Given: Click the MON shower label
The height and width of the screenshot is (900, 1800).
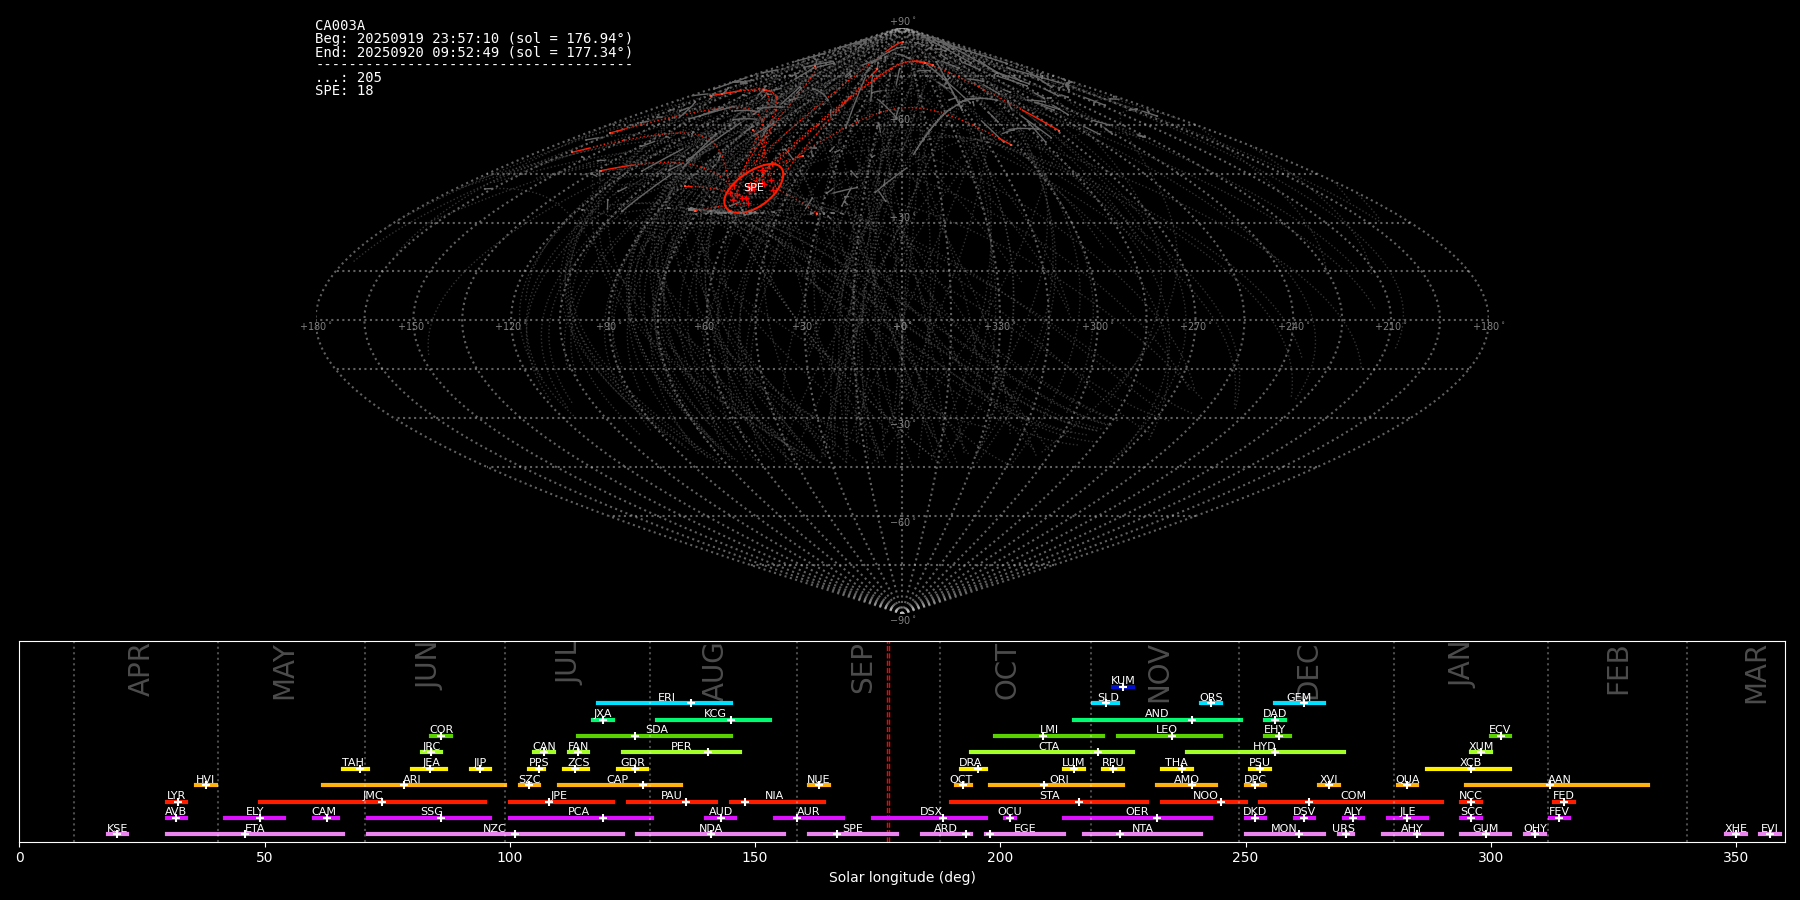Looking at the screenshot, I should click(x=1283, y=829).
